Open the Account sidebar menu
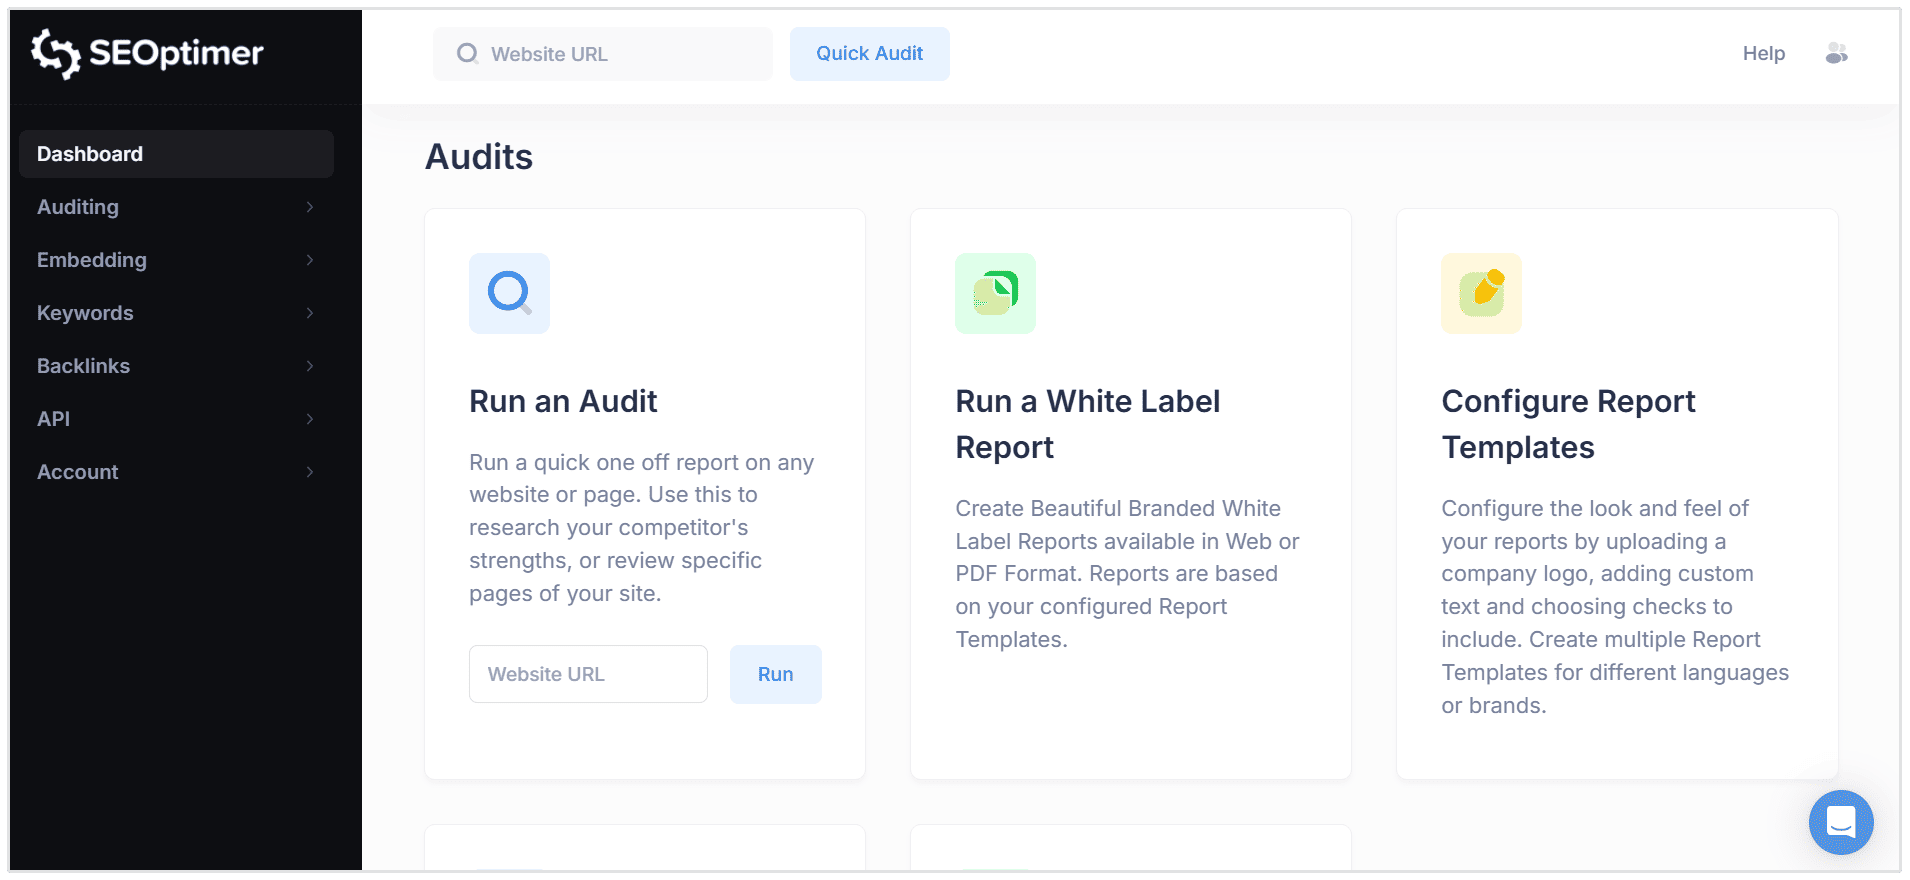 click(78, 472)
